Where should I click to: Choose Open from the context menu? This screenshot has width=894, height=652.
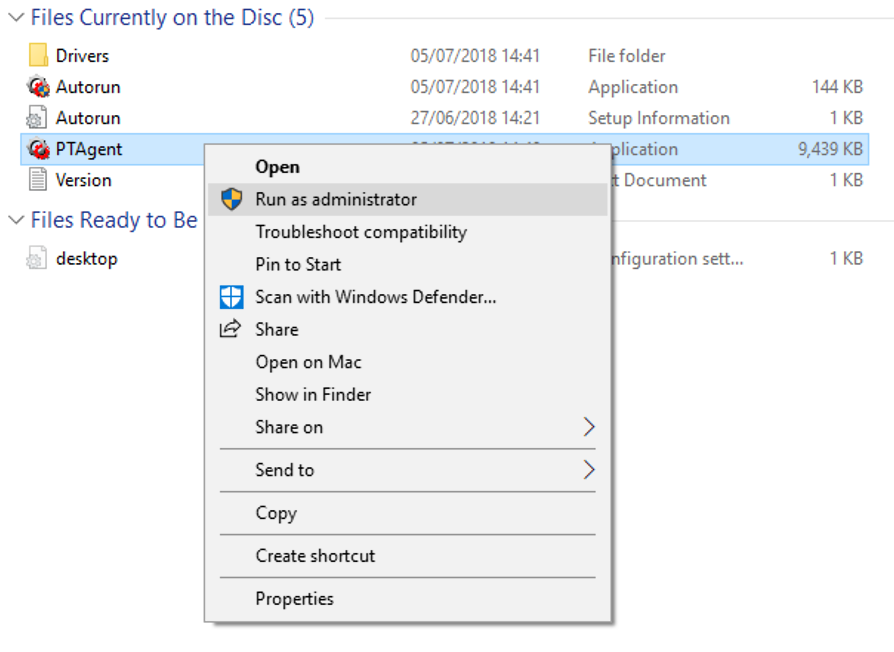(x=277, y=167)
